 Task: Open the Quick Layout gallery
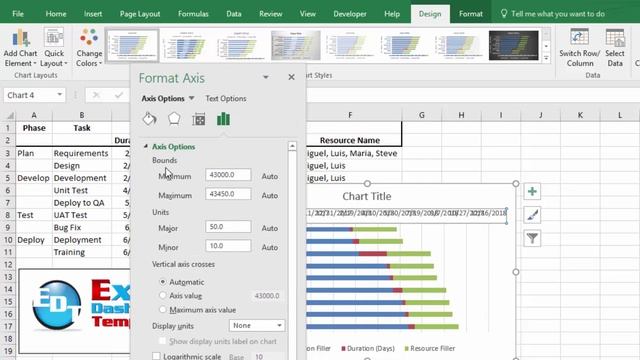[x=54, y=48]
